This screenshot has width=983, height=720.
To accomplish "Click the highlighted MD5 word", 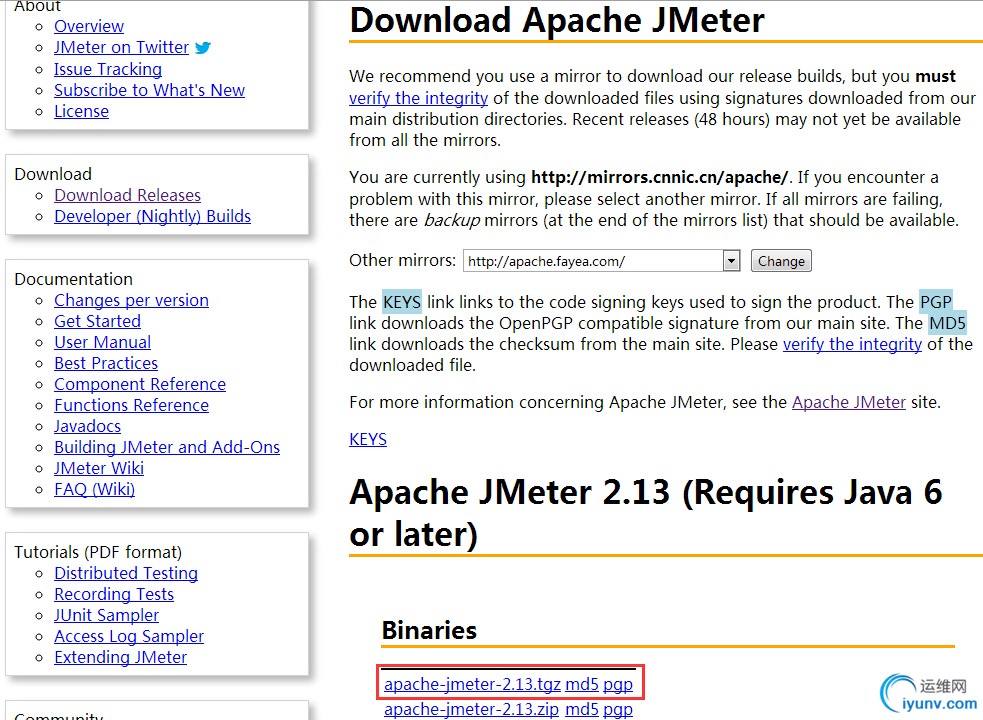I will [x=947, y=324].
